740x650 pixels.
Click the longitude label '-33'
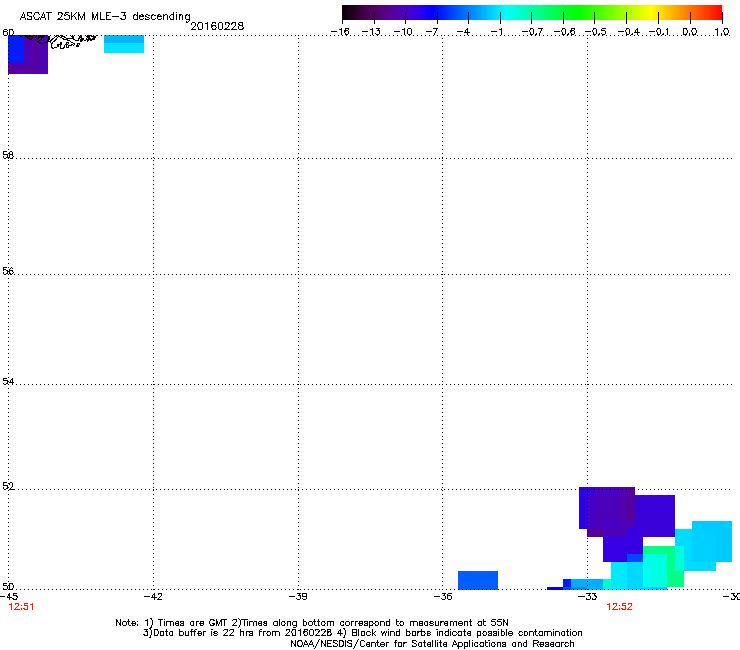tap(588, 597)
